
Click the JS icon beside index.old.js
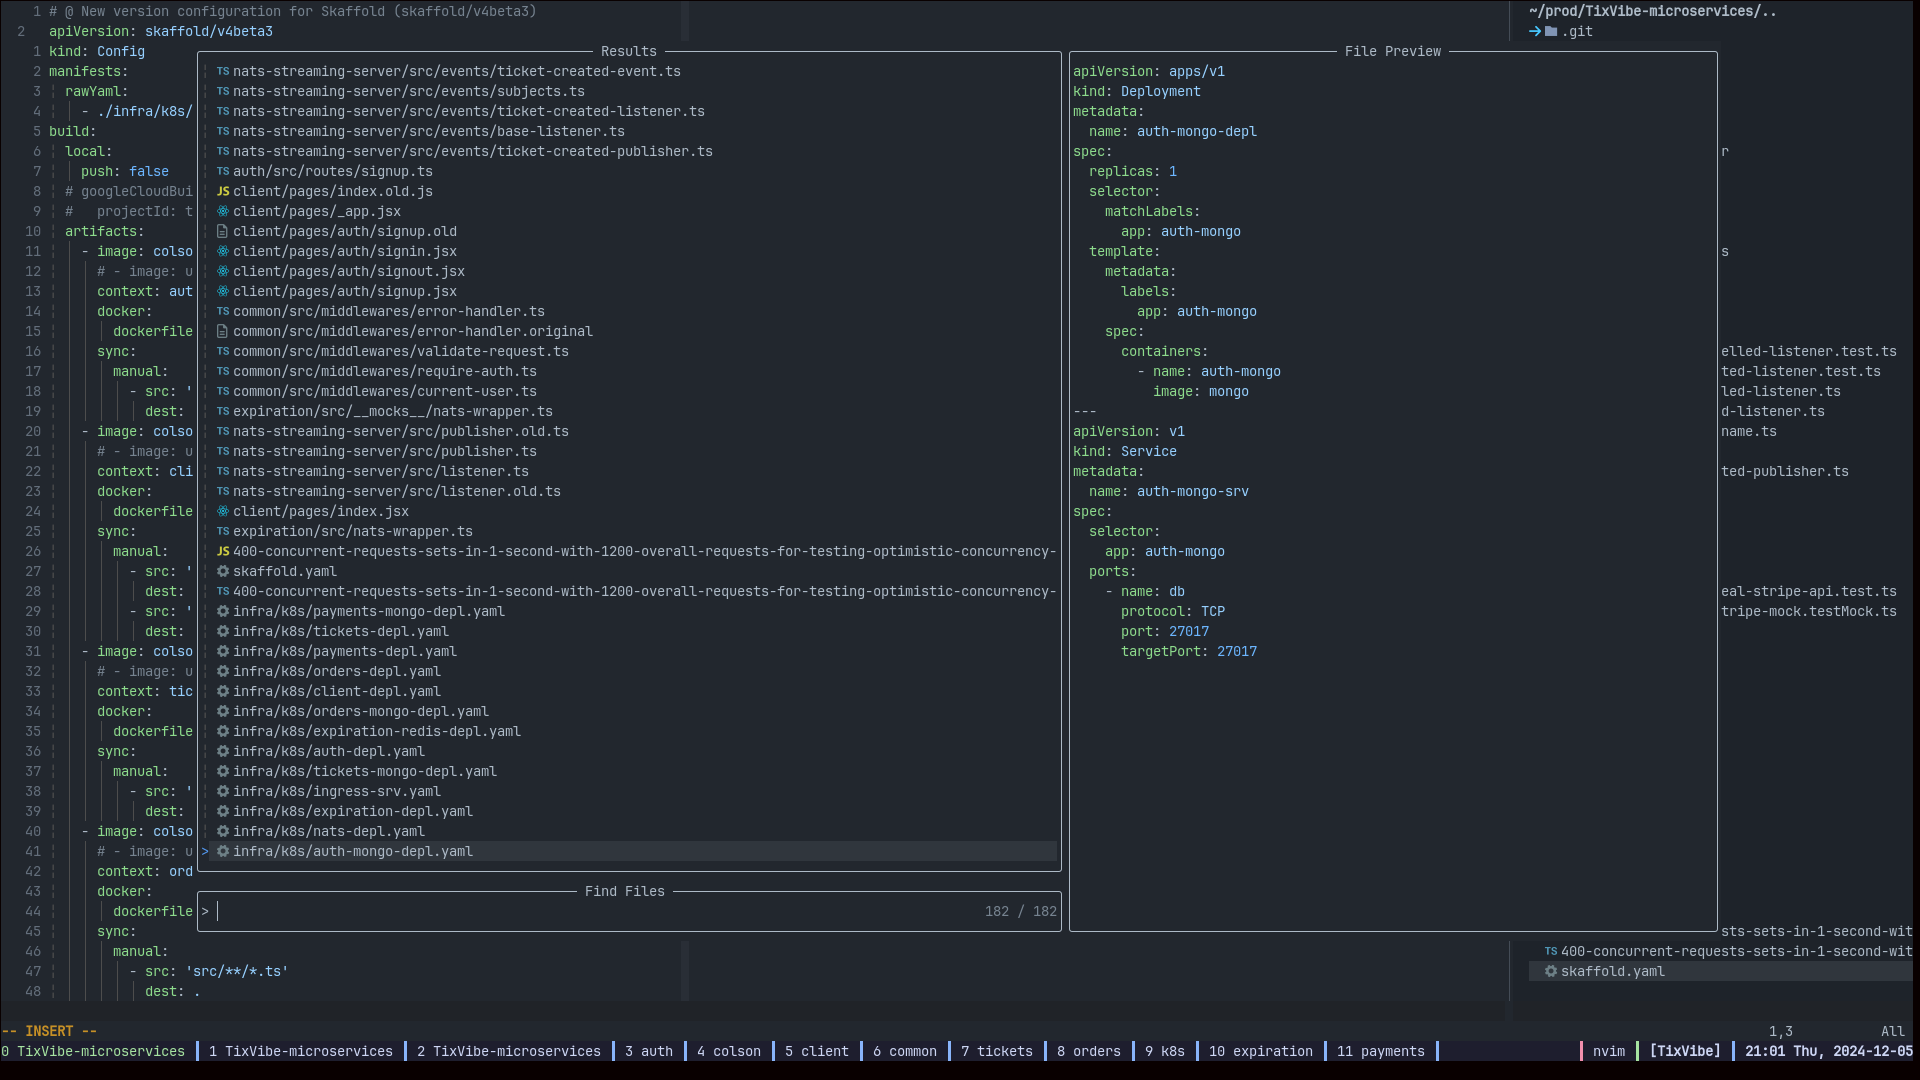click(223, 191)
